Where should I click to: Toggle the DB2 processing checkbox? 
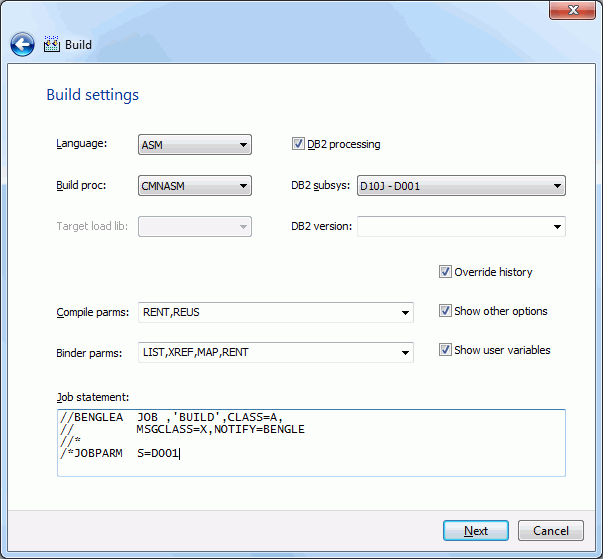(x=298, y=144)
